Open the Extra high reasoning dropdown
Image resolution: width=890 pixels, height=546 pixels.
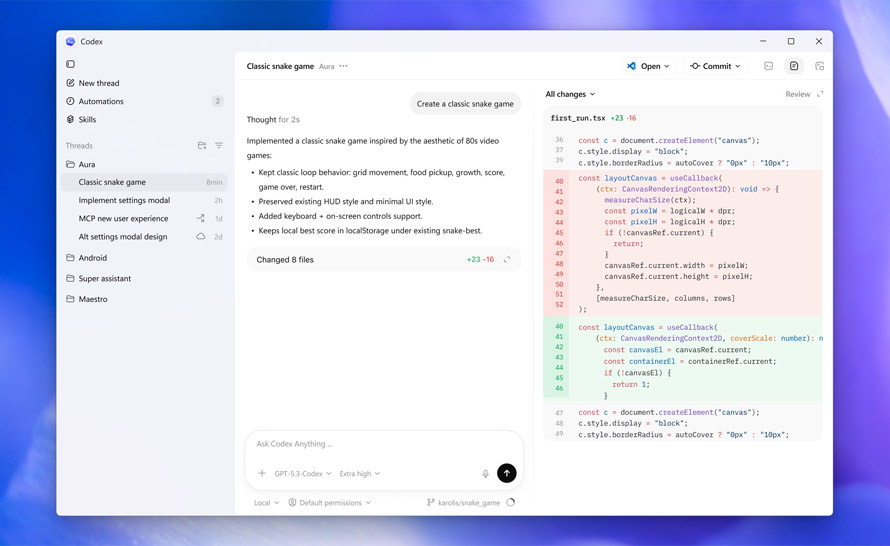(x=360, y=474)
